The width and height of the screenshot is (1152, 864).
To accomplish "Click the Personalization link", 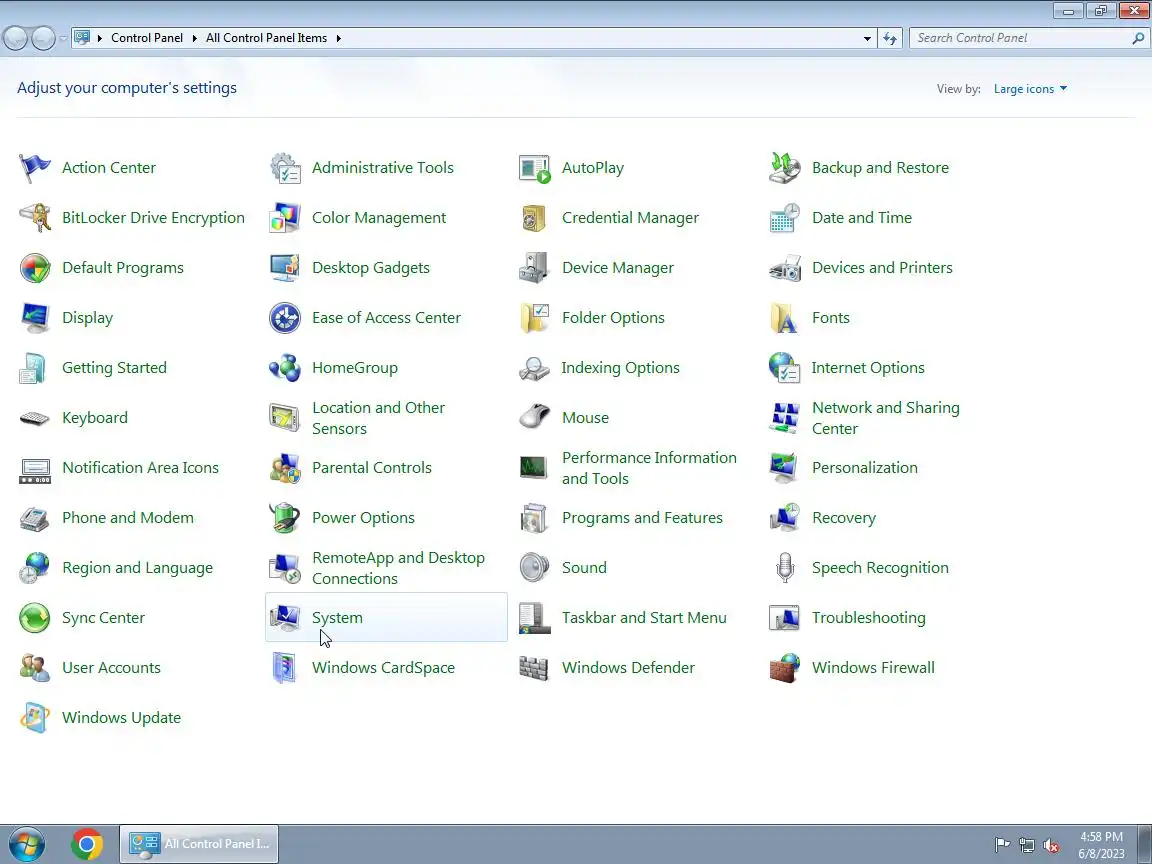I will 865,468.
